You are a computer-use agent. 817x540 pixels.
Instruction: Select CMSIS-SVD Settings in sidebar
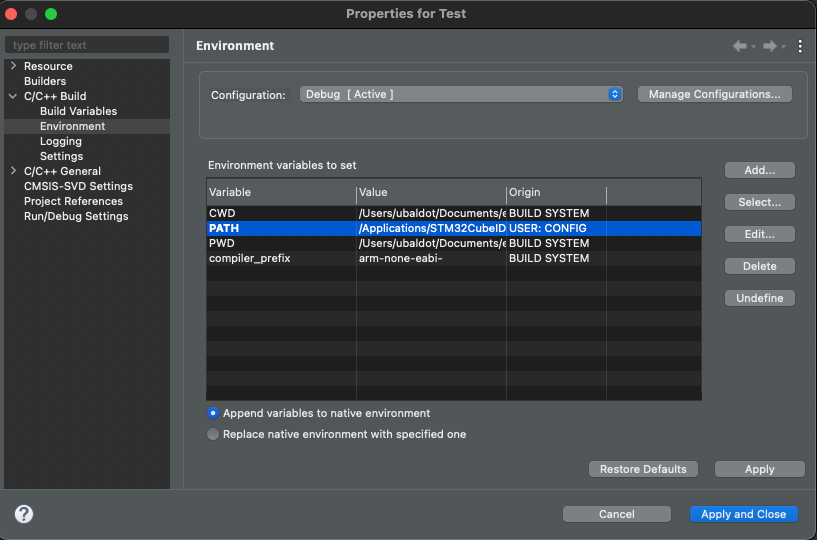(x=78, y=186)
